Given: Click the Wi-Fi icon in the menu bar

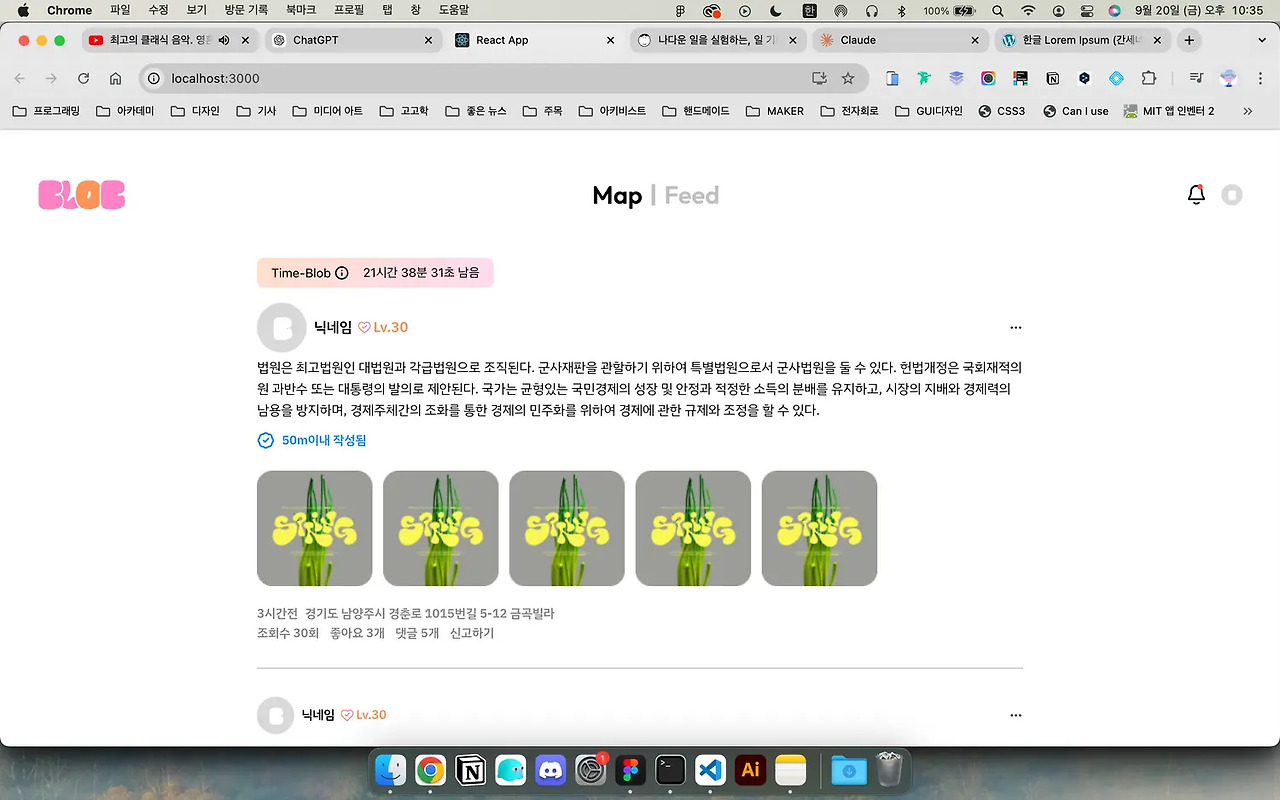Looking at the screenshot, I should 1028,11.
